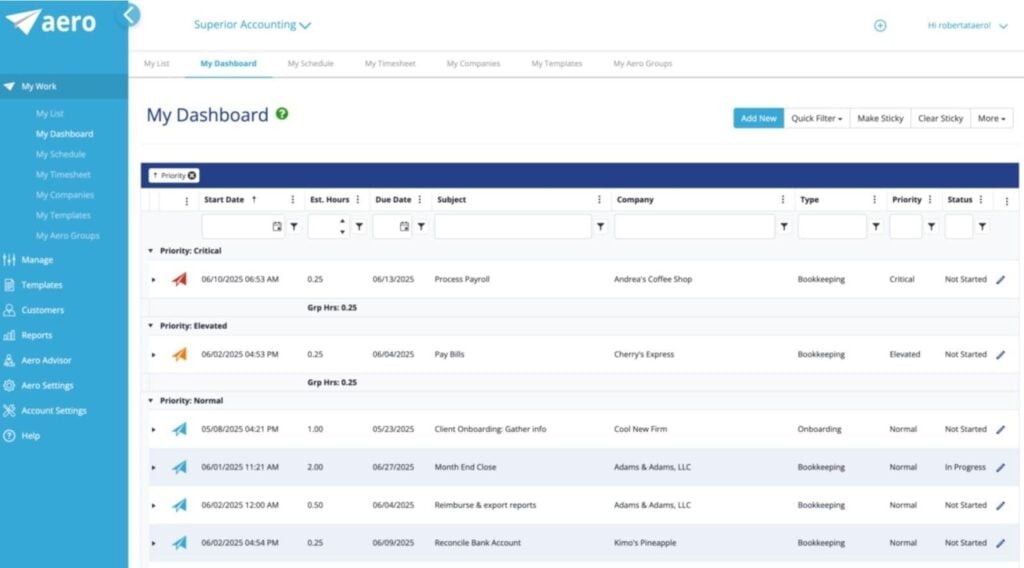This screenshot has height=568, width=1024.
Task: Click the Subject filter text field
Action: pos(513,227)
